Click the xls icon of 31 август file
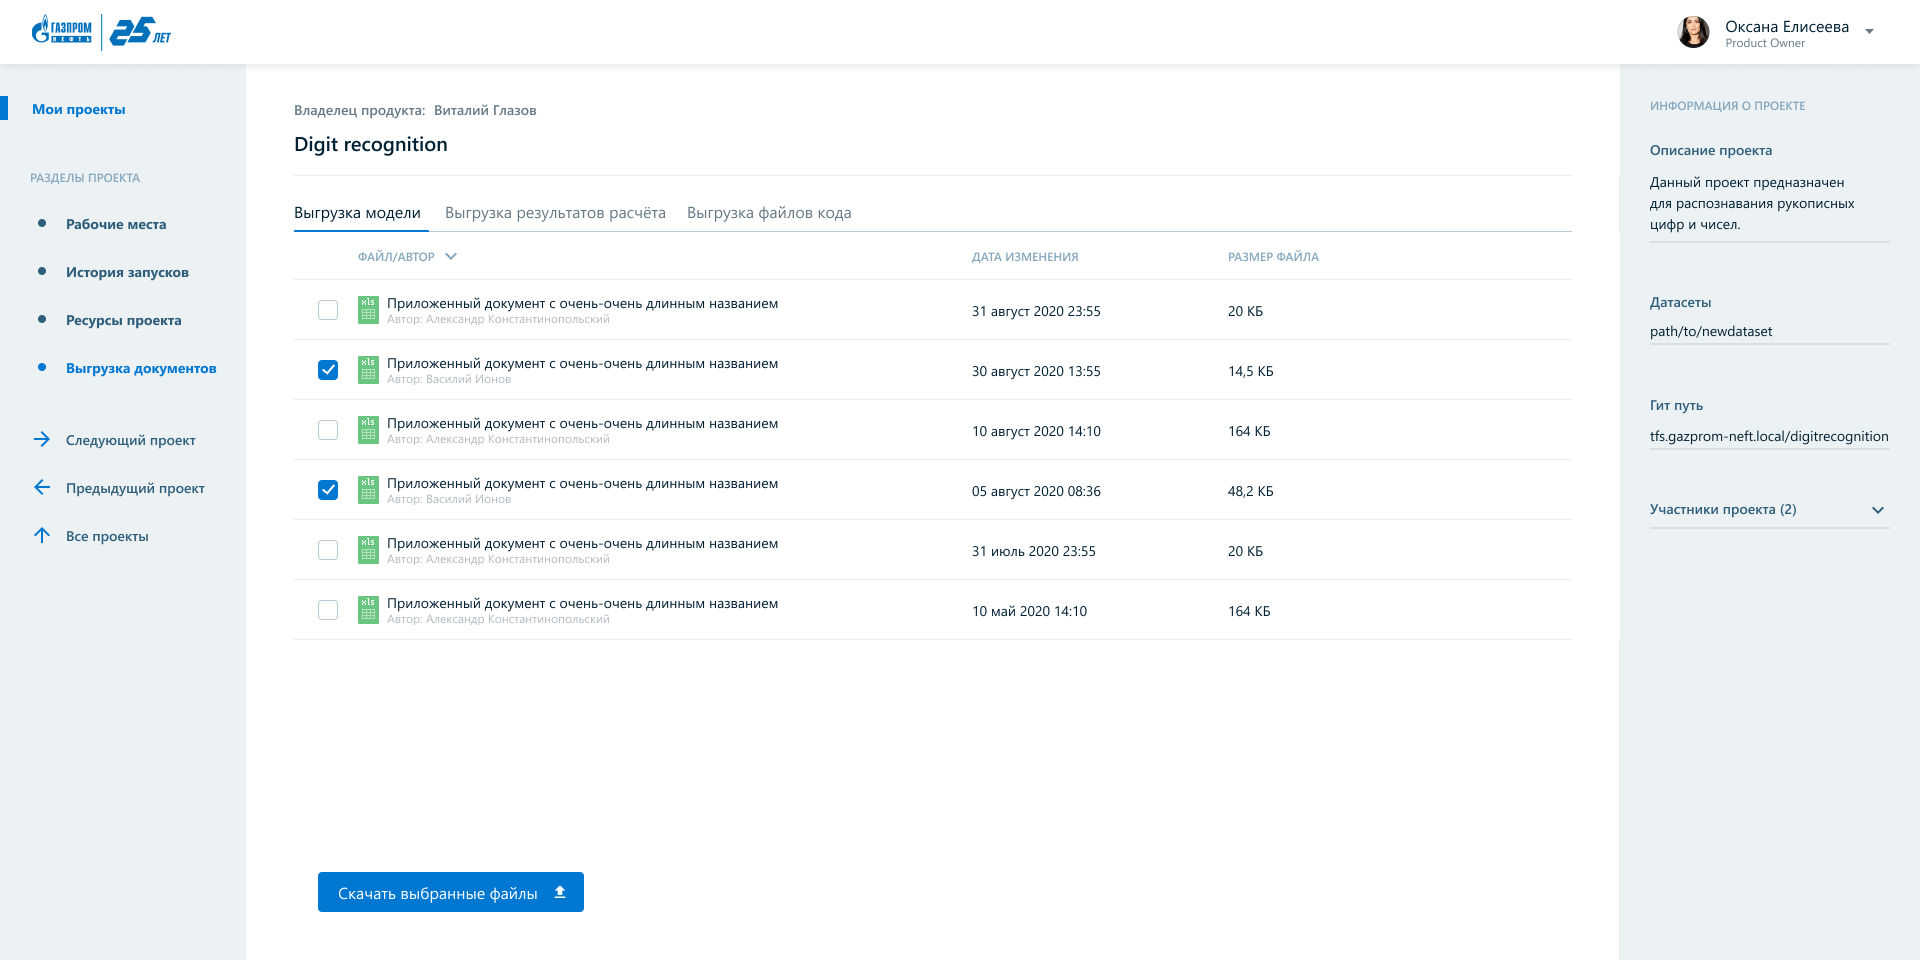1920x960 pixels. click(x=368, y=310)
